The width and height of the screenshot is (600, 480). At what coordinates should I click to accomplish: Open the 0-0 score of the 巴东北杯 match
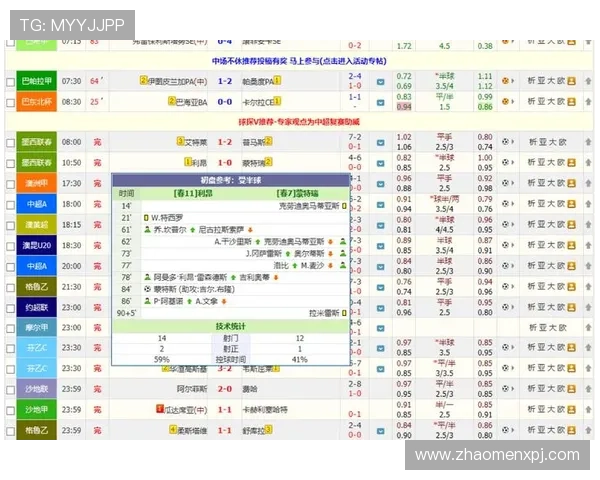coord(225,102)
